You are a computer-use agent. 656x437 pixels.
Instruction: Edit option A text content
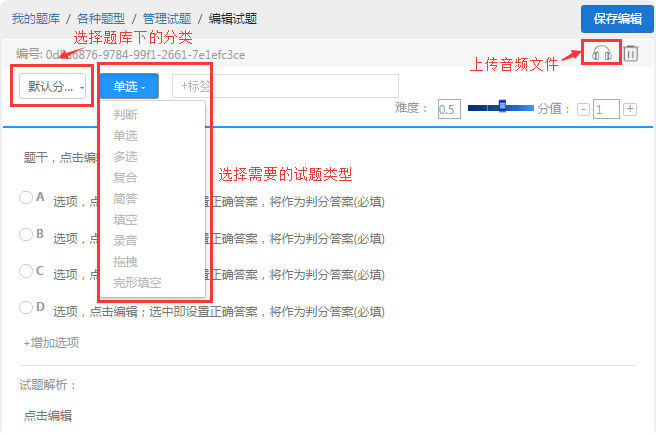coord(219,202)
